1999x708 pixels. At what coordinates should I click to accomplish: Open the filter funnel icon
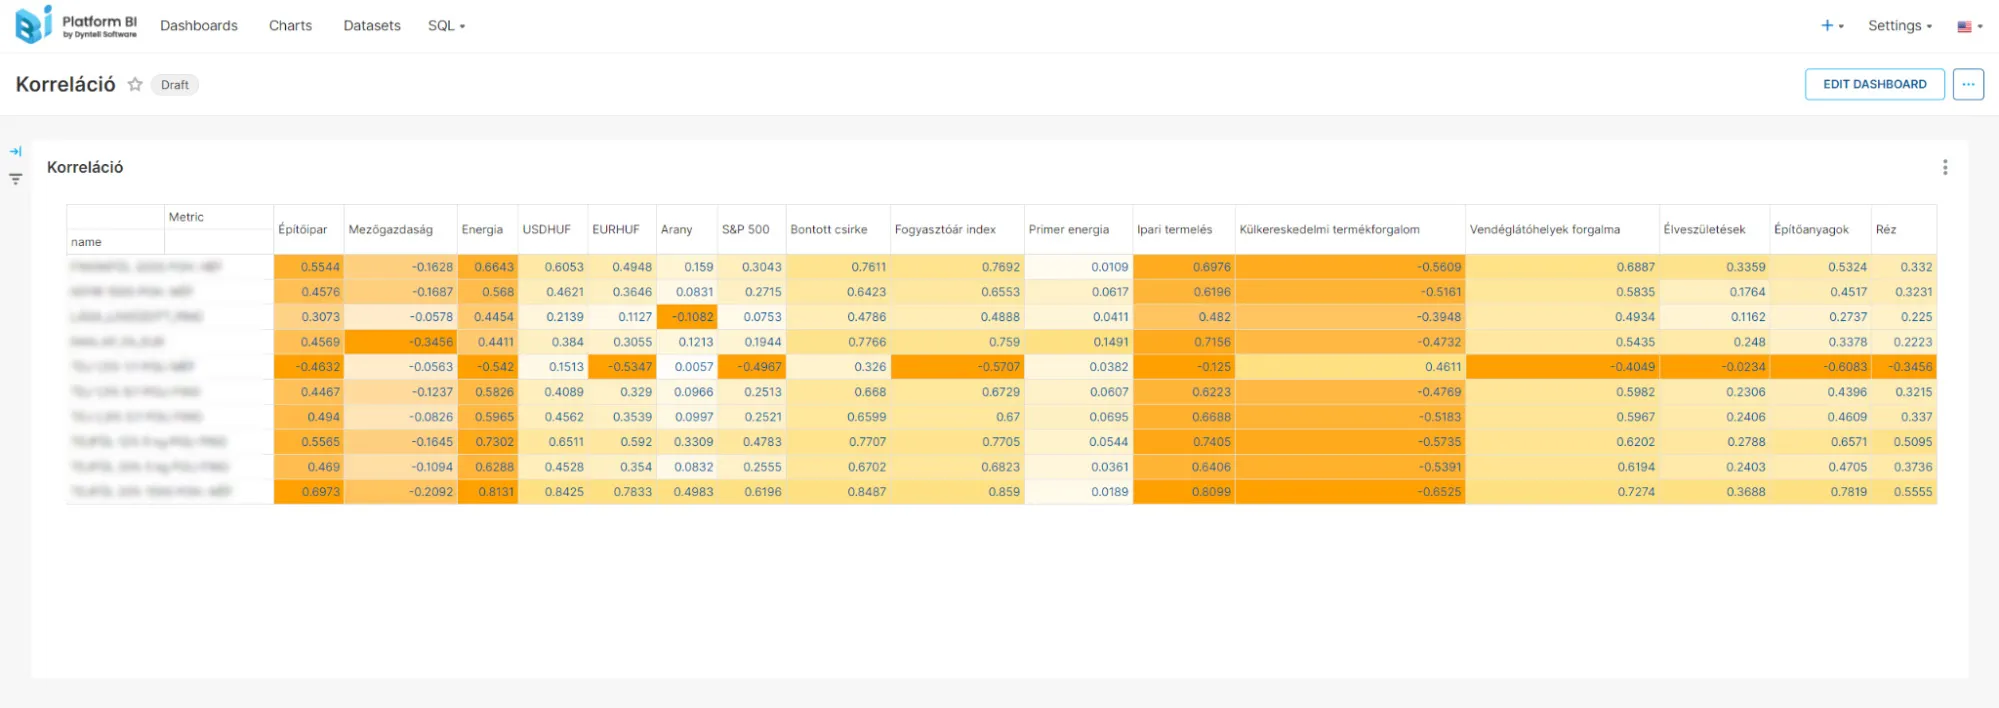coord(16,179)
